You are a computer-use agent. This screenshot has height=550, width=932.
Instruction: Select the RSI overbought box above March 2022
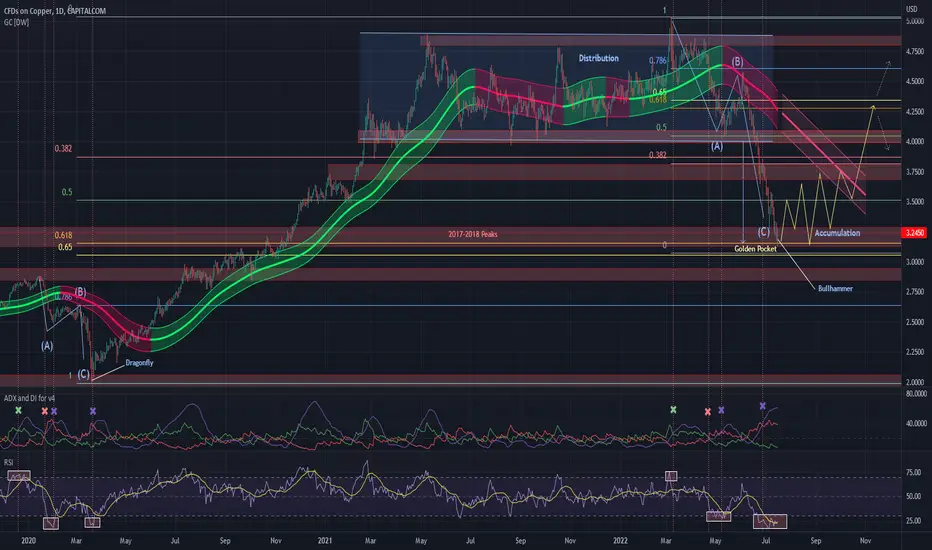click(670, 476)
